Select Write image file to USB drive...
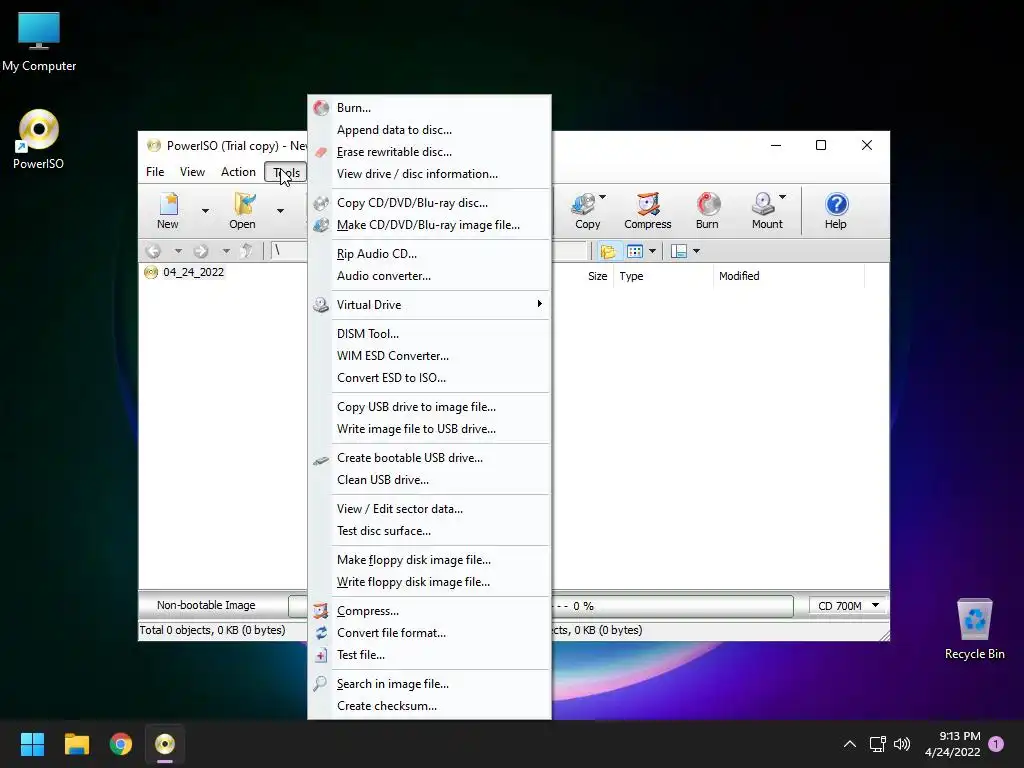Viewport: 1024px width, 768px height. point(429,429)
